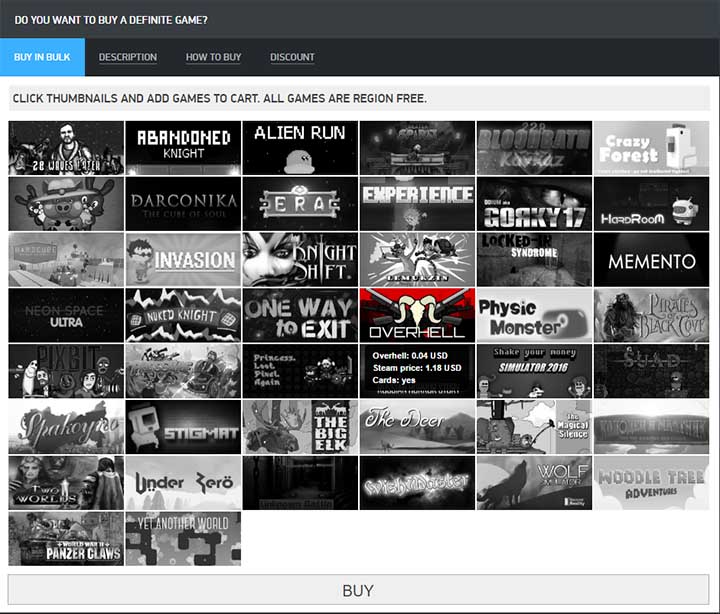The width and height of the screenshot is (720, 614).
Task: Open the Discount tab
Action: tap(292, 57)
